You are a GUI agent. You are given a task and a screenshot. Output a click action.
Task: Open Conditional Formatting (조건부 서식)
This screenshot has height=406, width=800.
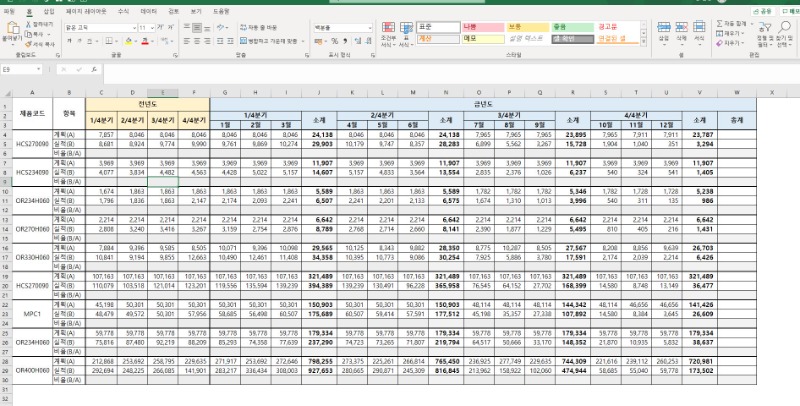388,35
